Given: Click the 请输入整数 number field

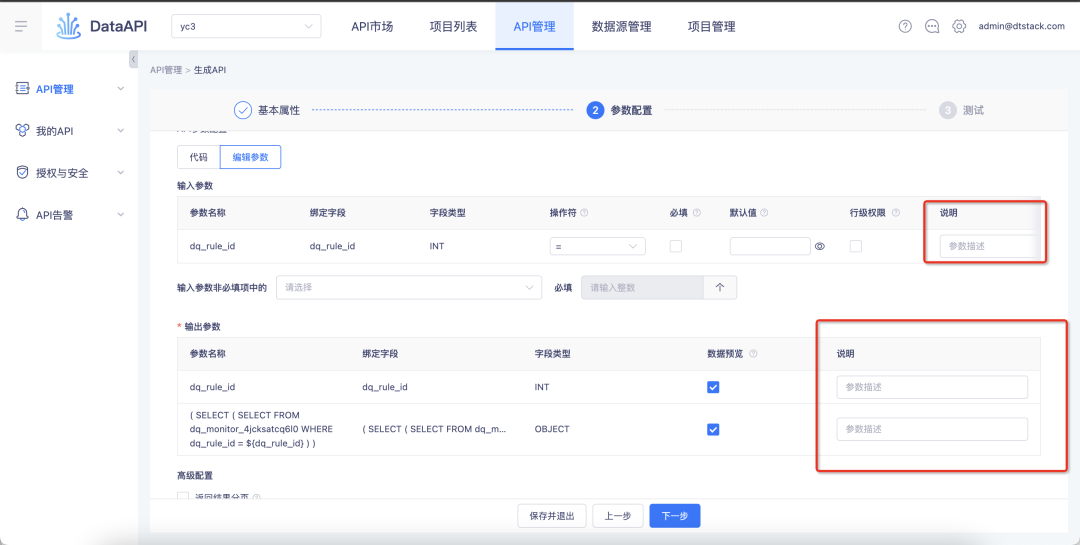Looking at the screenshot, I should [642, 287].
